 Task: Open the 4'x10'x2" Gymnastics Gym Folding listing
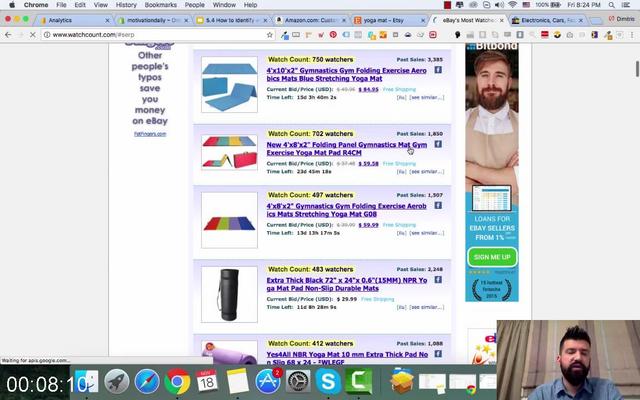click(347, 74)
